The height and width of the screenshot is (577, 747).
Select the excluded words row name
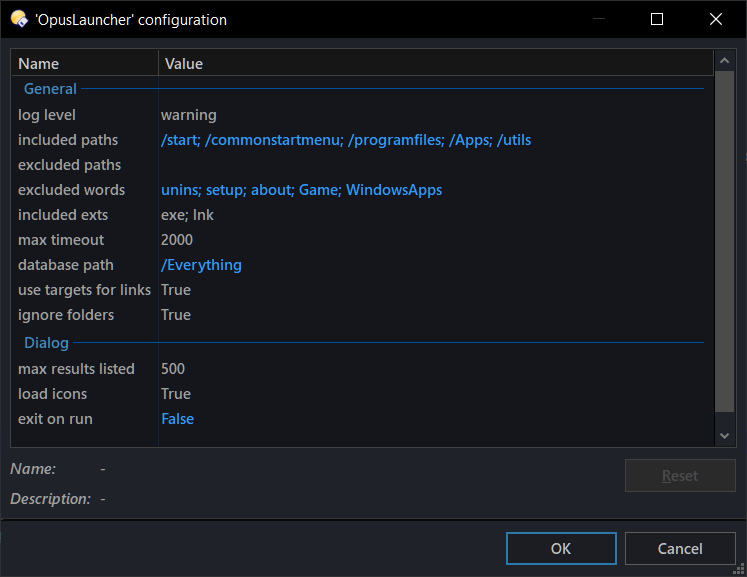pyautogui.click(x=71, y=190)
